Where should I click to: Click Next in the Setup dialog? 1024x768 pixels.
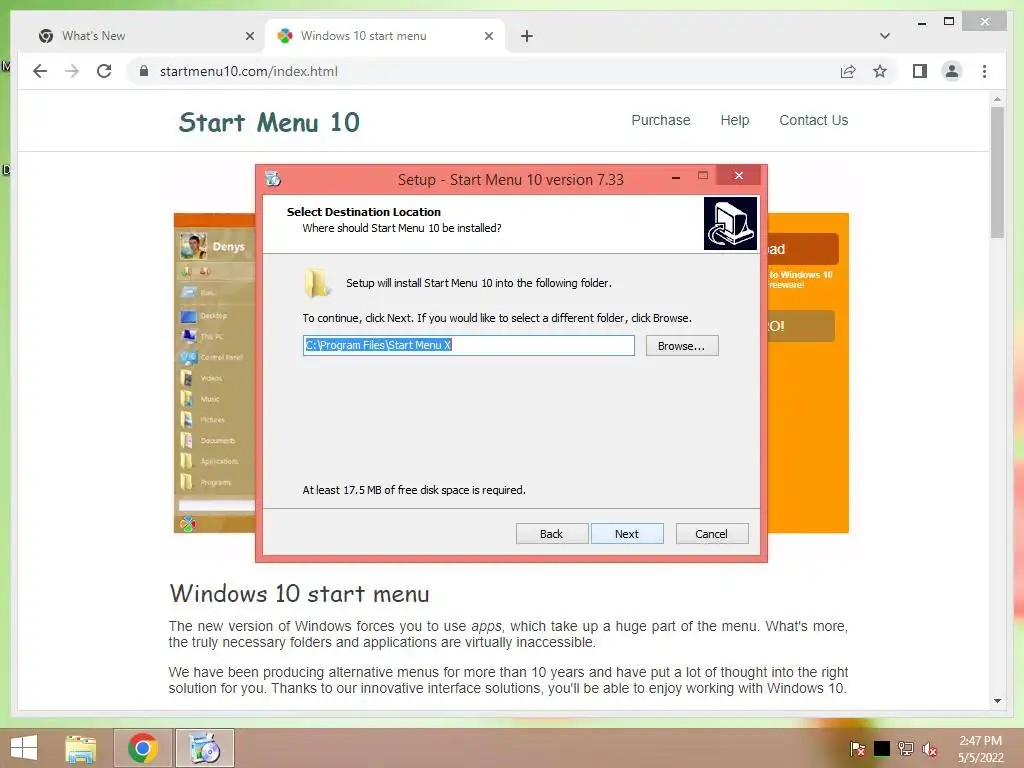point(627,534)
